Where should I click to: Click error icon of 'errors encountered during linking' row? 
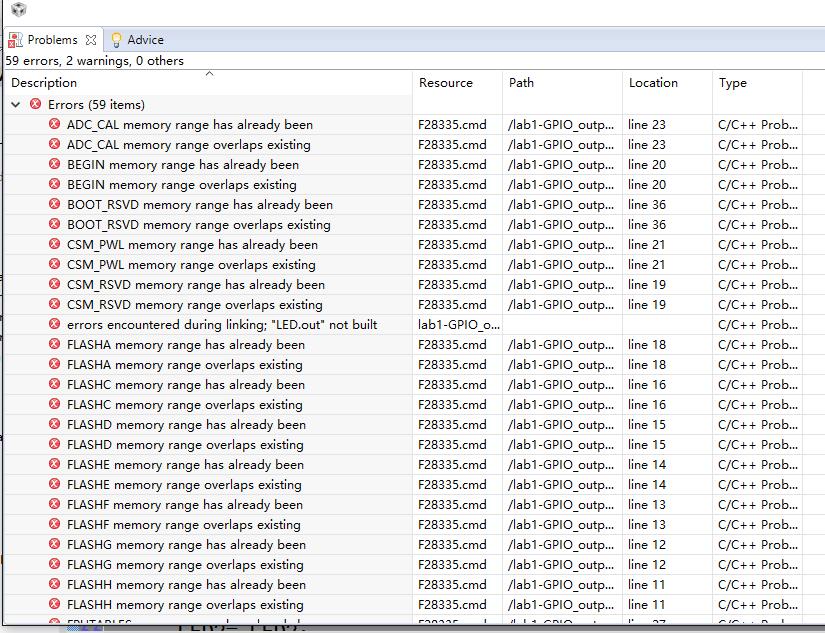54,324
